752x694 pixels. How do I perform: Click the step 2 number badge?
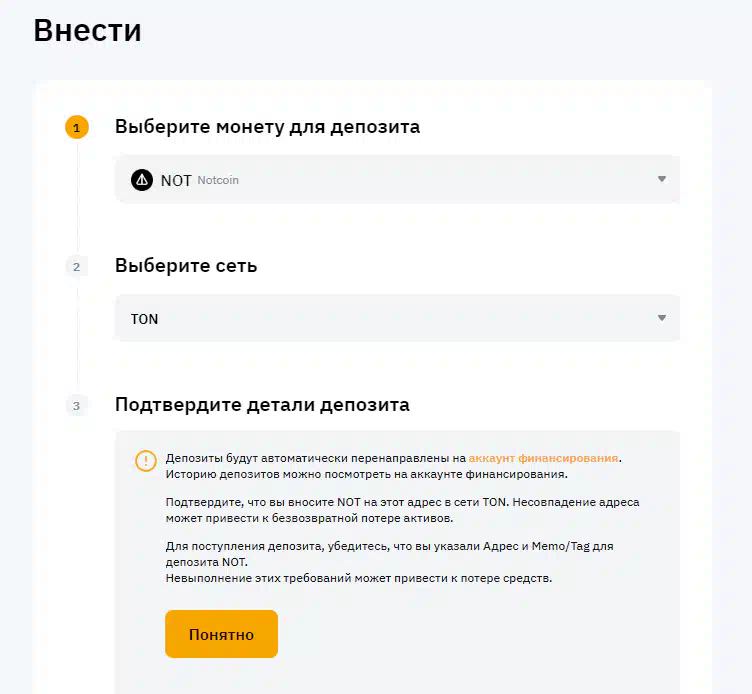77,267
